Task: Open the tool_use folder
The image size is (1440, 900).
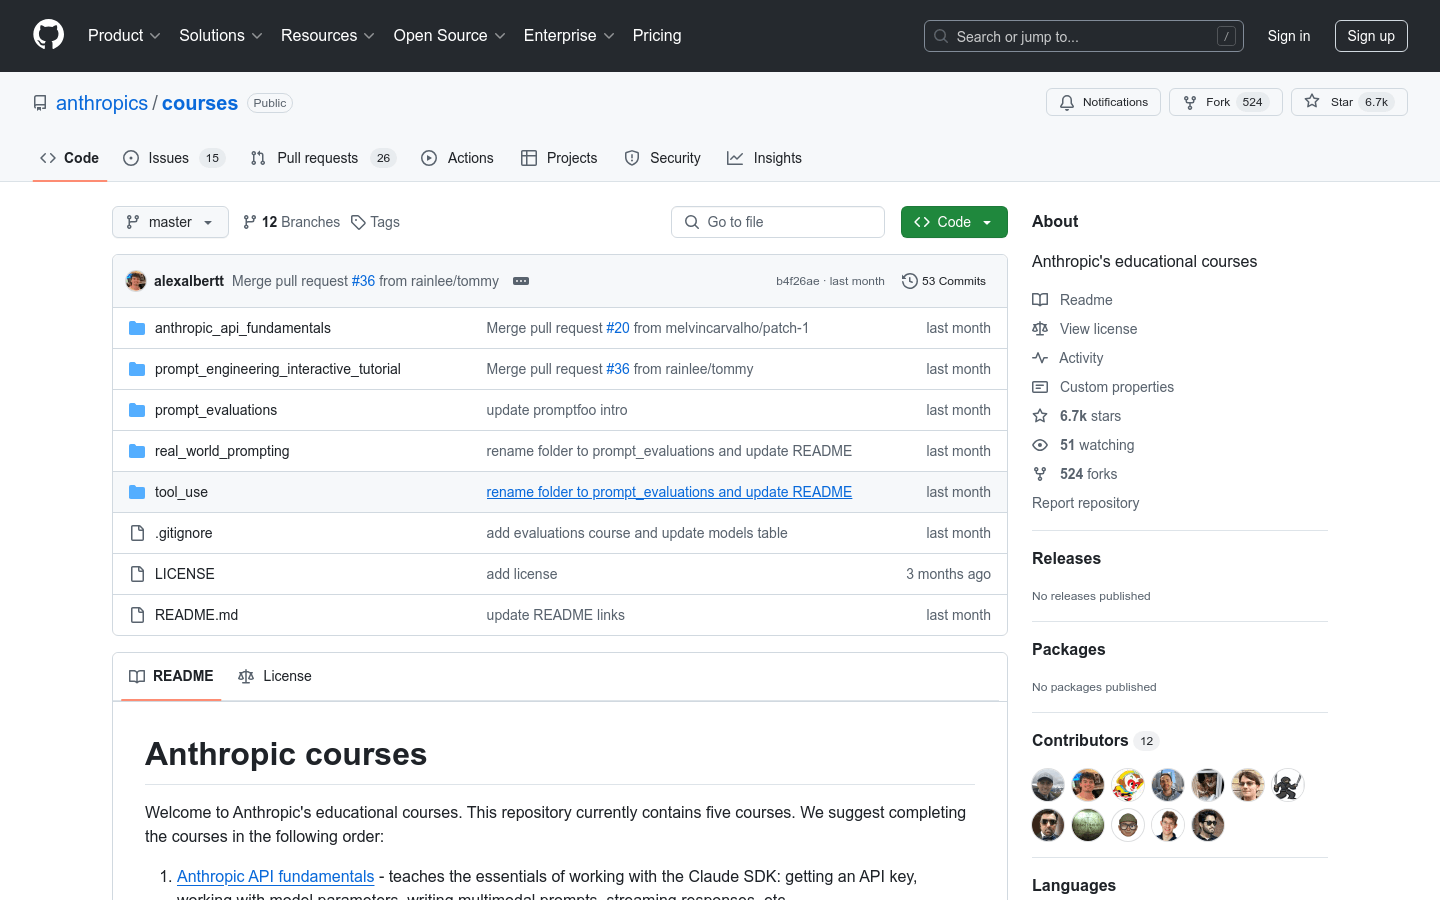Action: [181, 492]
